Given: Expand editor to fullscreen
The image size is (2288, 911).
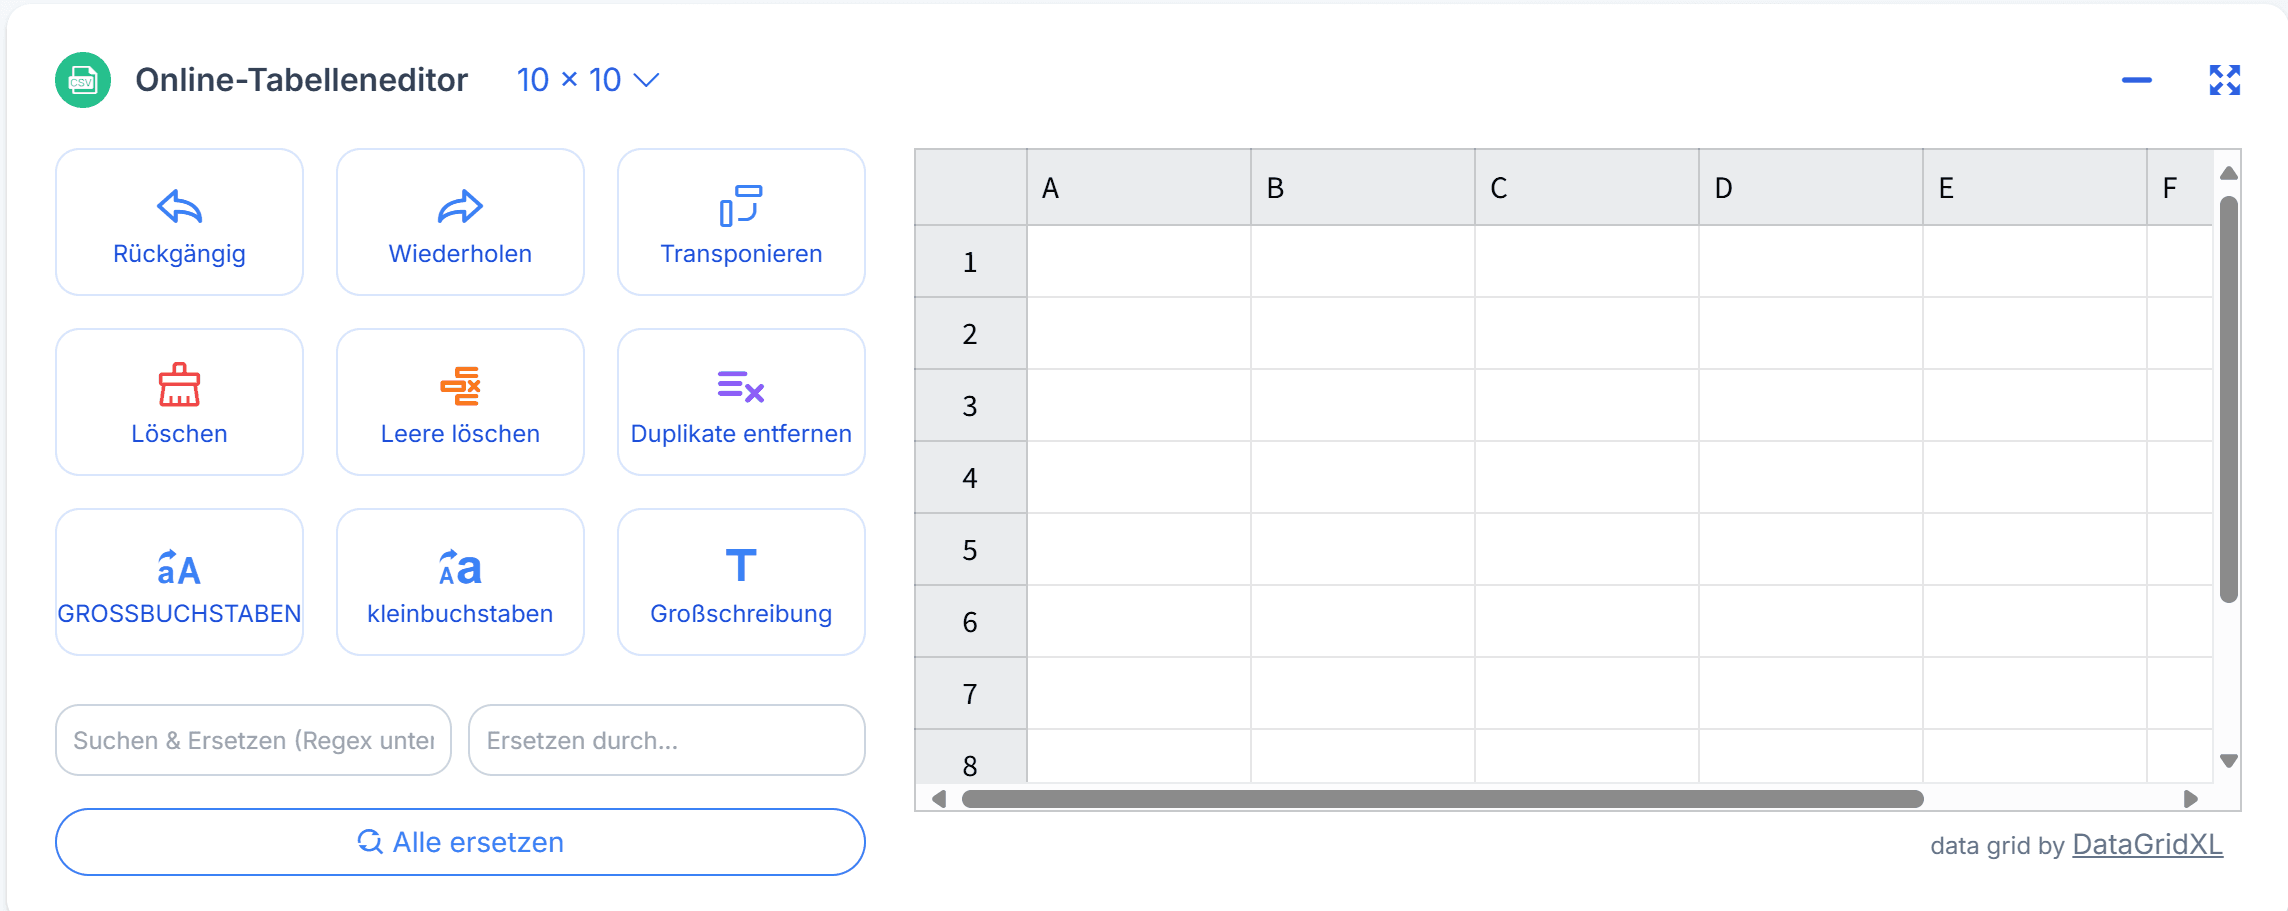Looking at the screenshot, I should pyautogui.click(x=2225, y=80).
